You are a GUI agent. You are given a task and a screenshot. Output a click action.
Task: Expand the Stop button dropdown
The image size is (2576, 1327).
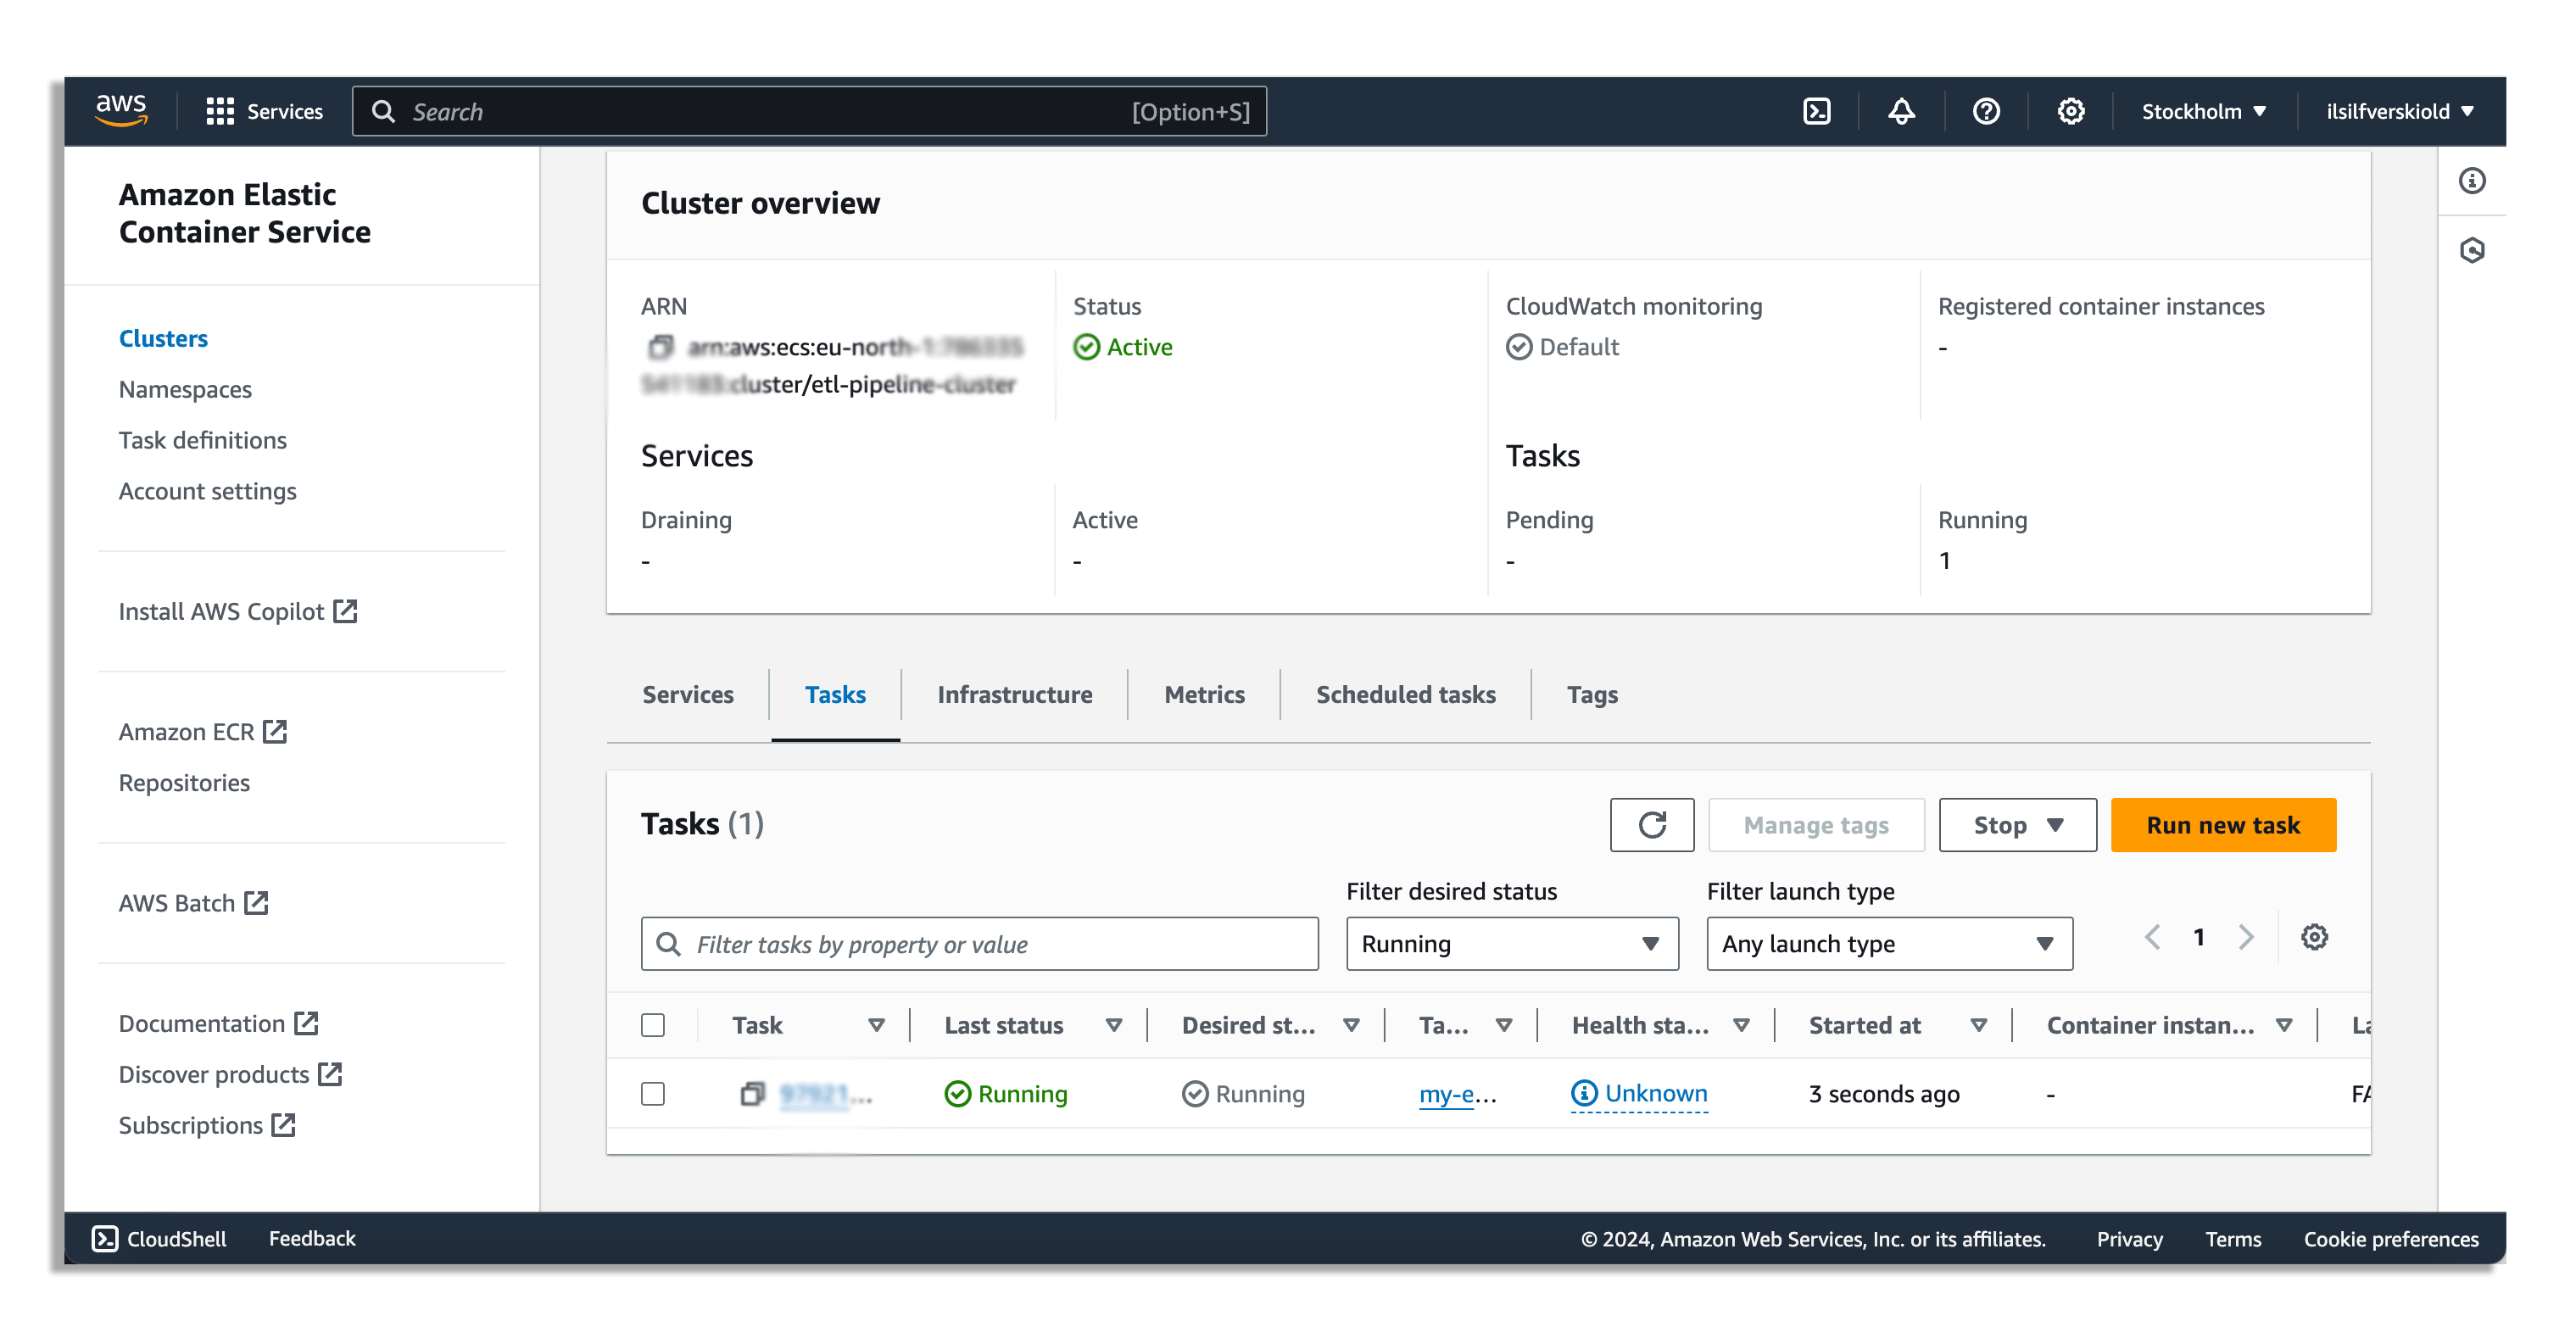click(2017, 825)
